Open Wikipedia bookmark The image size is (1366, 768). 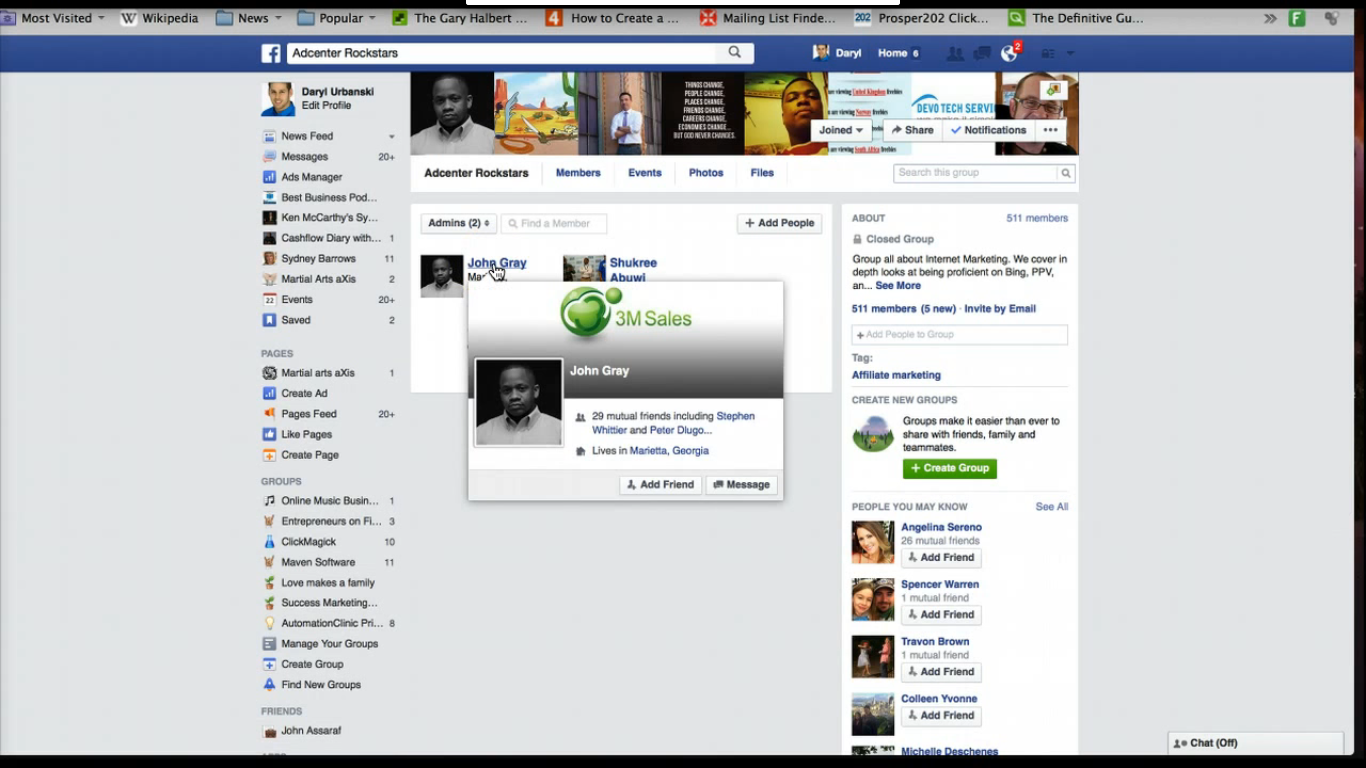pos(159,18)
